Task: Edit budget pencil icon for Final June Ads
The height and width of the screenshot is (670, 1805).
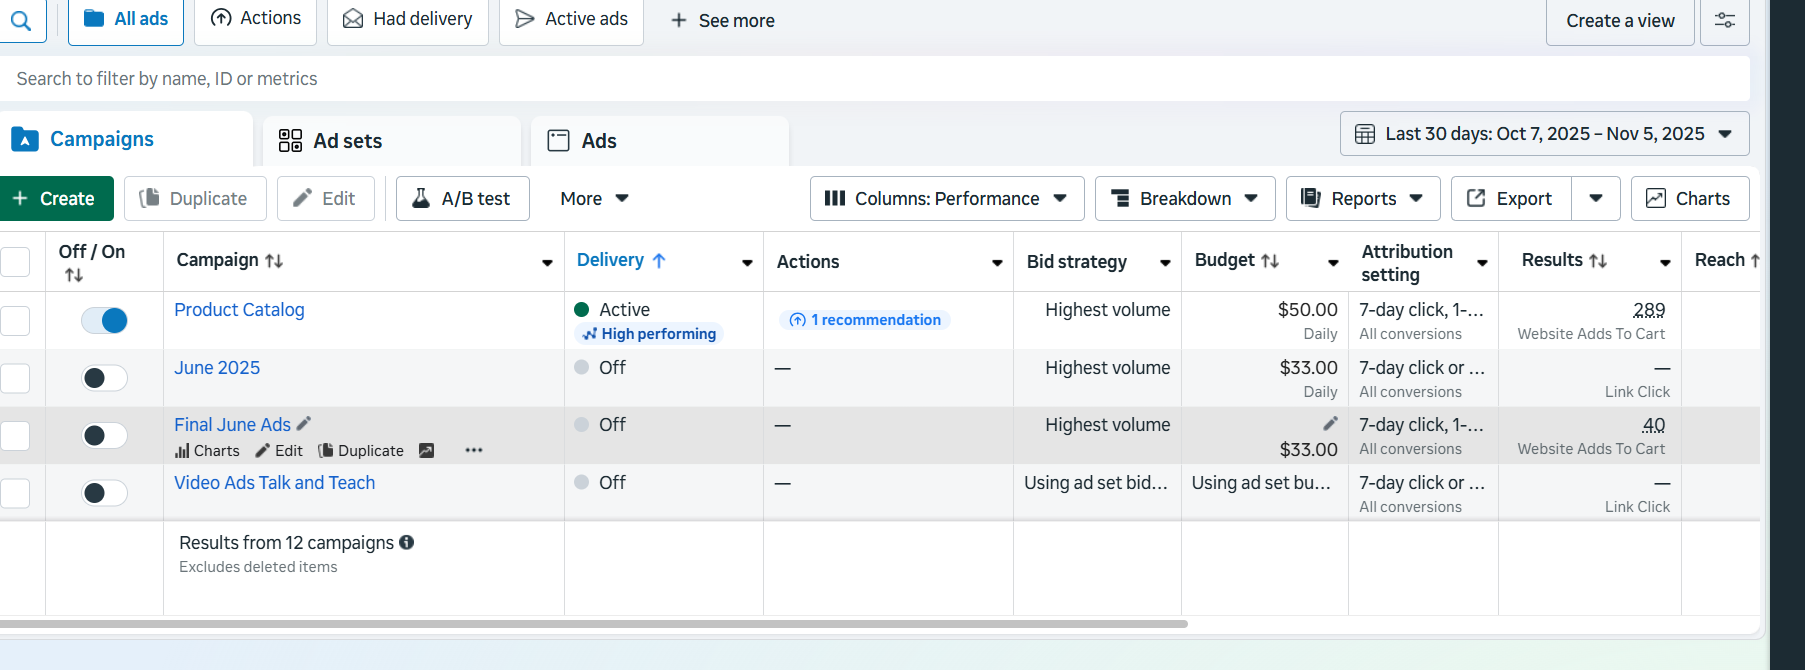Action: click(x=1330, y=424)
